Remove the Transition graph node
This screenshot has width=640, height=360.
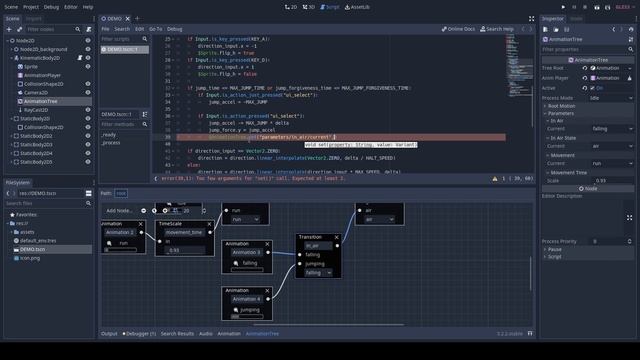coord(337,237)
